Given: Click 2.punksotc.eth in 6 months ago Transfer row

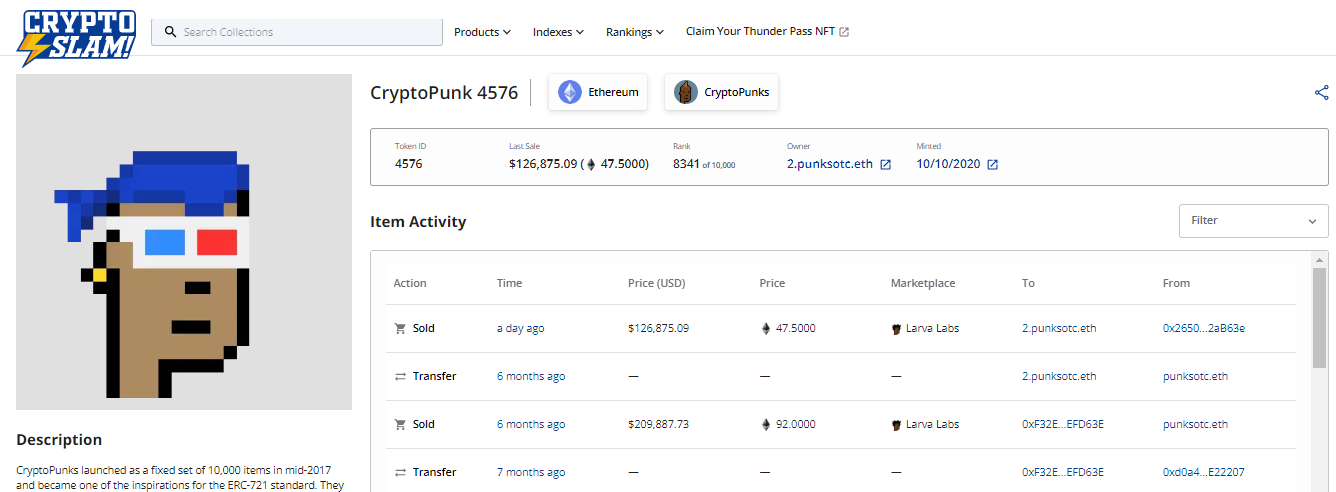Looking at the screenshot, I should [x=1059, y=376].
